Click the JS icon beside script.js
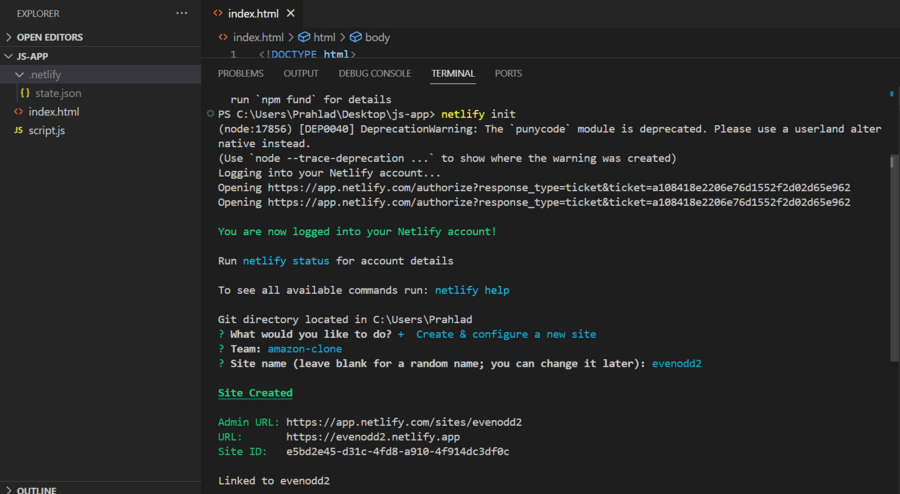The image size is (900, 494). click(x=18, y=130)
